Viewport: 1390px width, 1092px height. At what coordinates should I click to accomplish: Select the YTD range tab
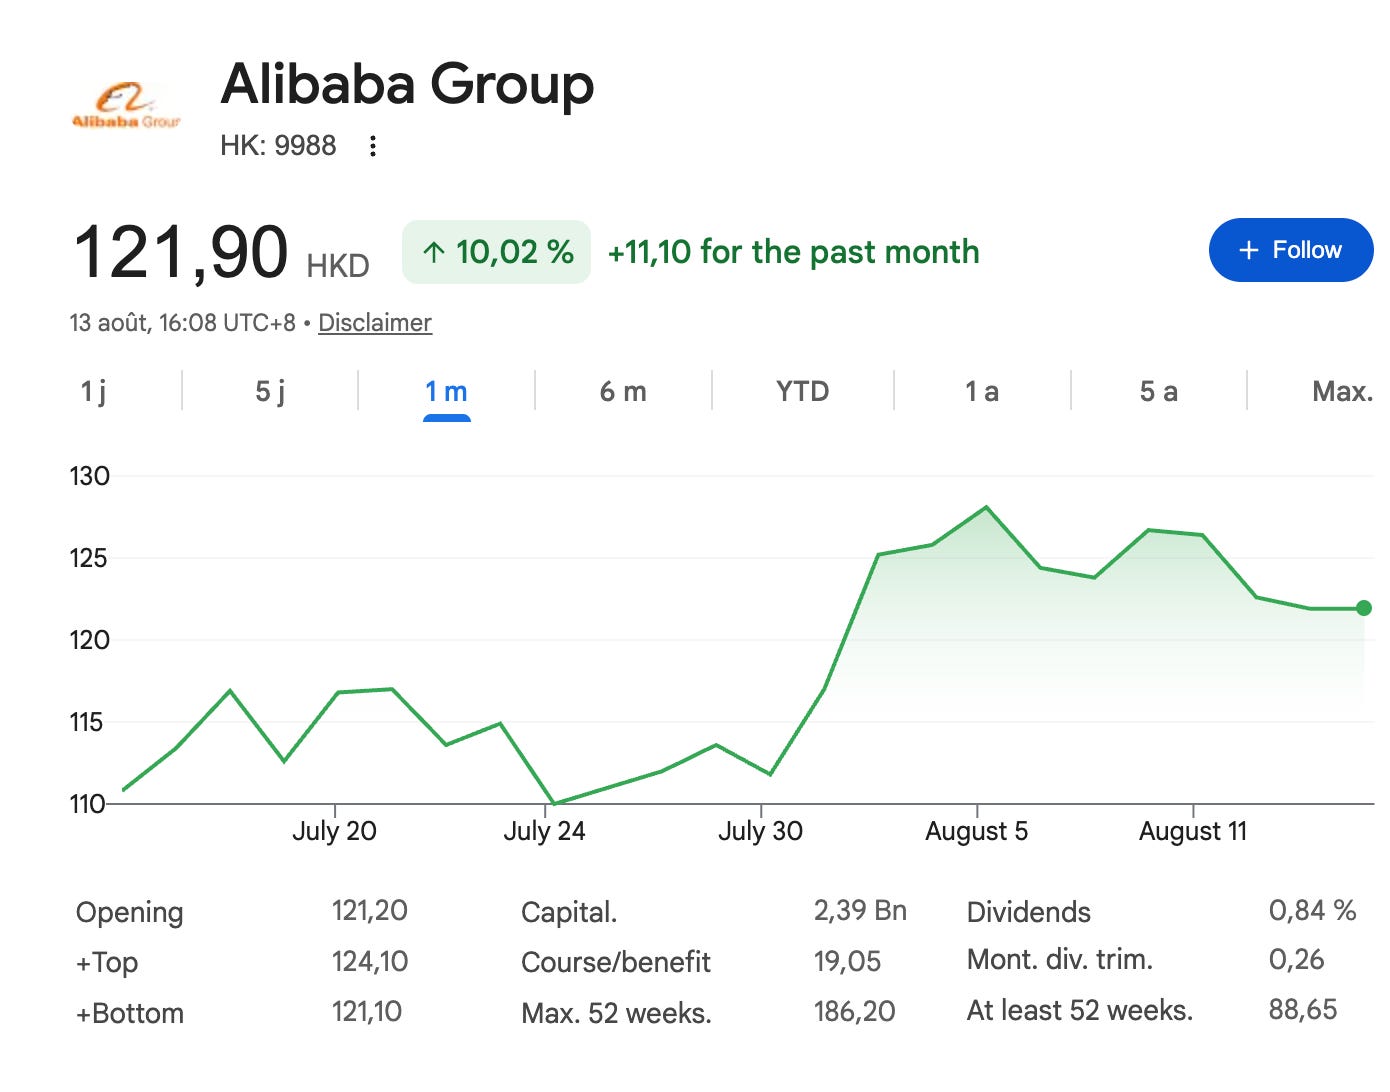click(x=802, y=391)
